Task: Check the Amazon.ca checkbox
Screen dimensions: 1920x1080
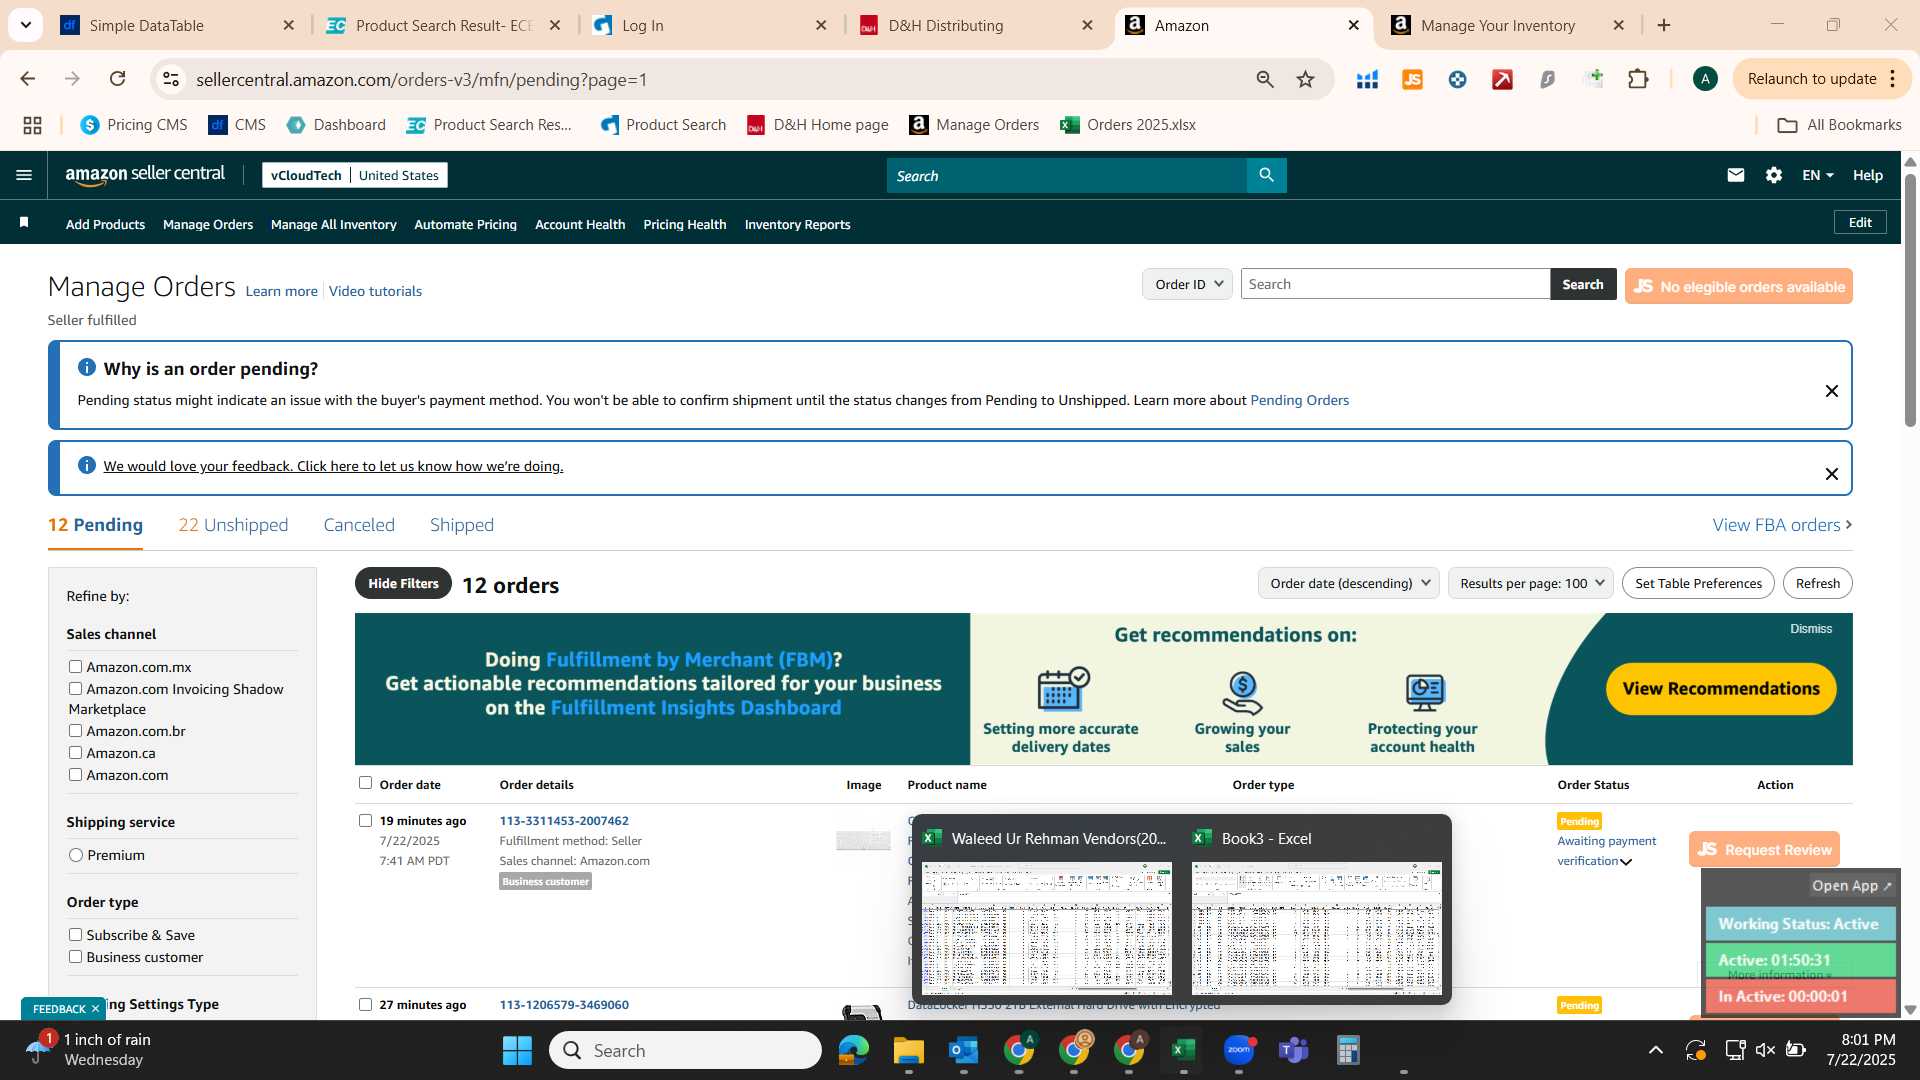Action: tap(75, 752)
